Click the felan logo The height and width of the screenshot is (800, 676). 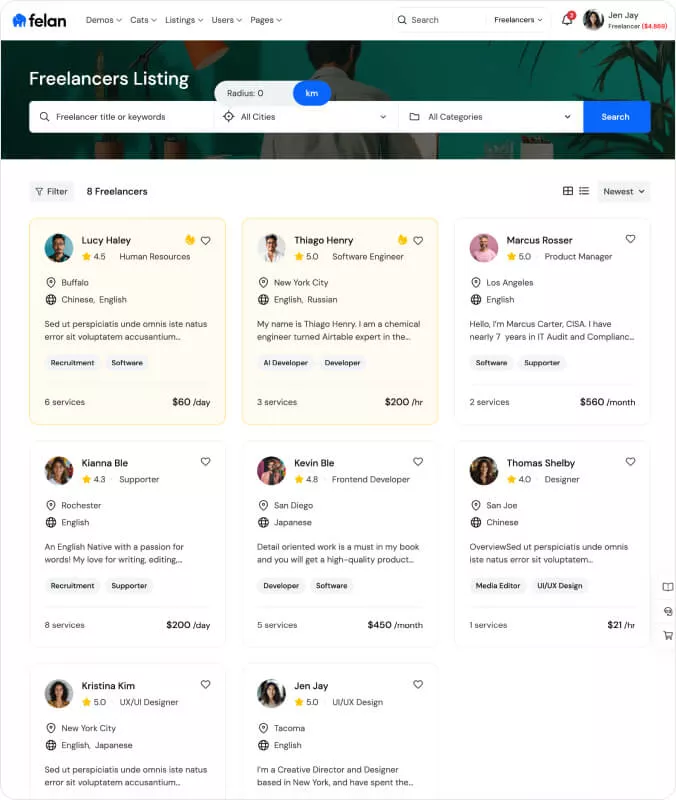(x=40, y=20)
